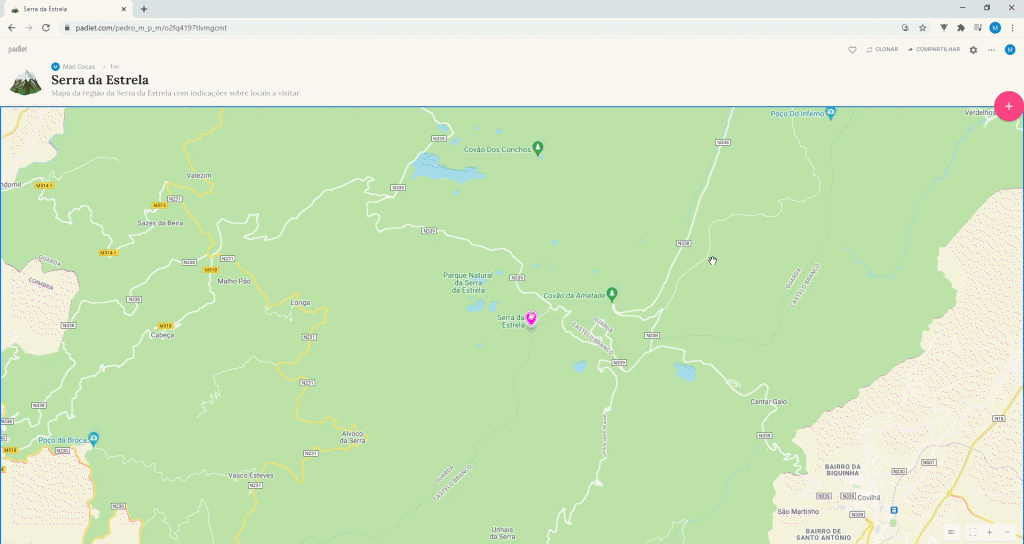The image size is (1024, 544).
Task: Click the Covilhã transit station marker
Action: pos(894,510)
